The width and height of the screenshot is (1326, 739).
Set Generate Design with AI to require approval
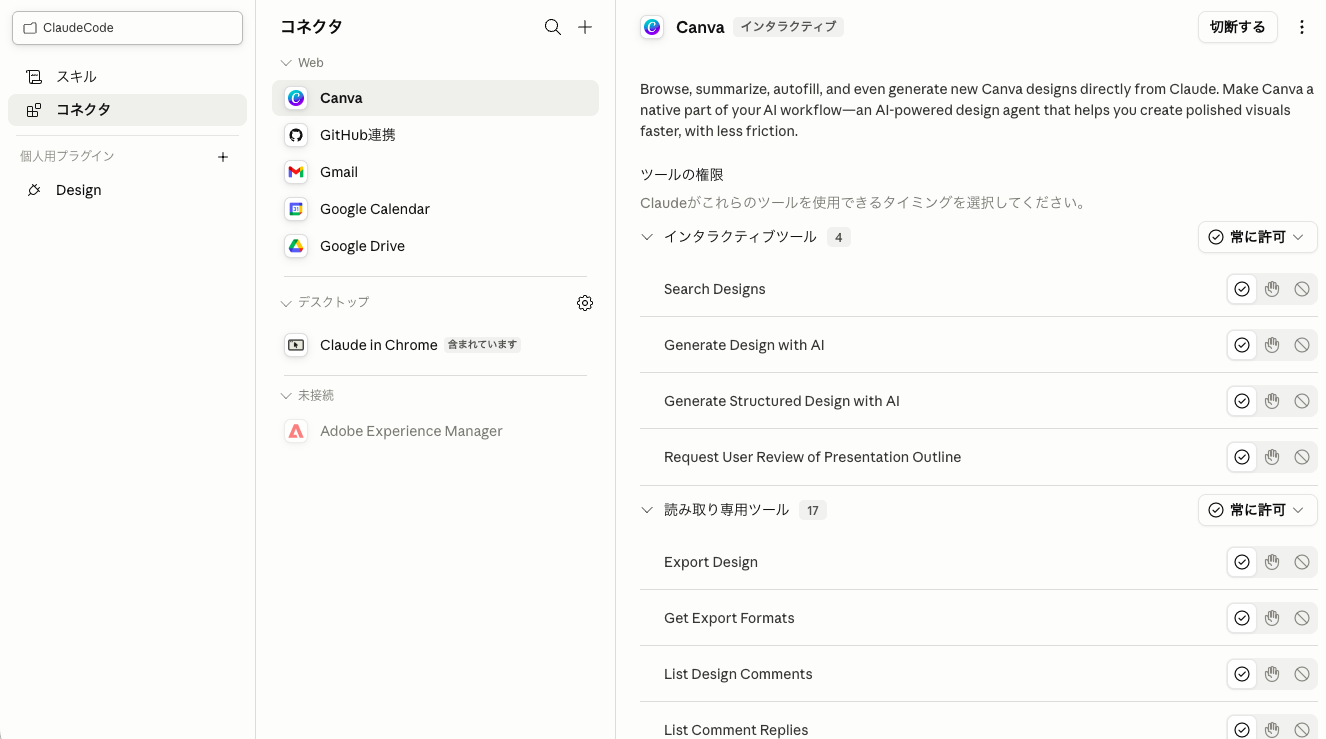(x=1272, y=345)
